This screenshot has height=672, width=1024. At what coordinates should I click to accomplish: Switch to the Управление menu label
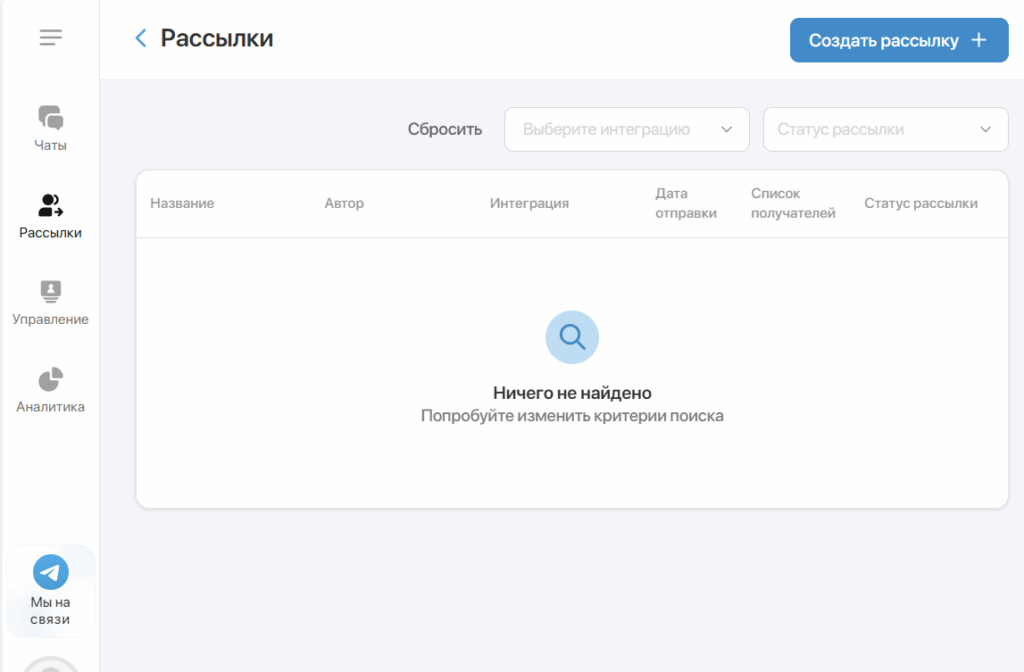[x=50, y=319]
